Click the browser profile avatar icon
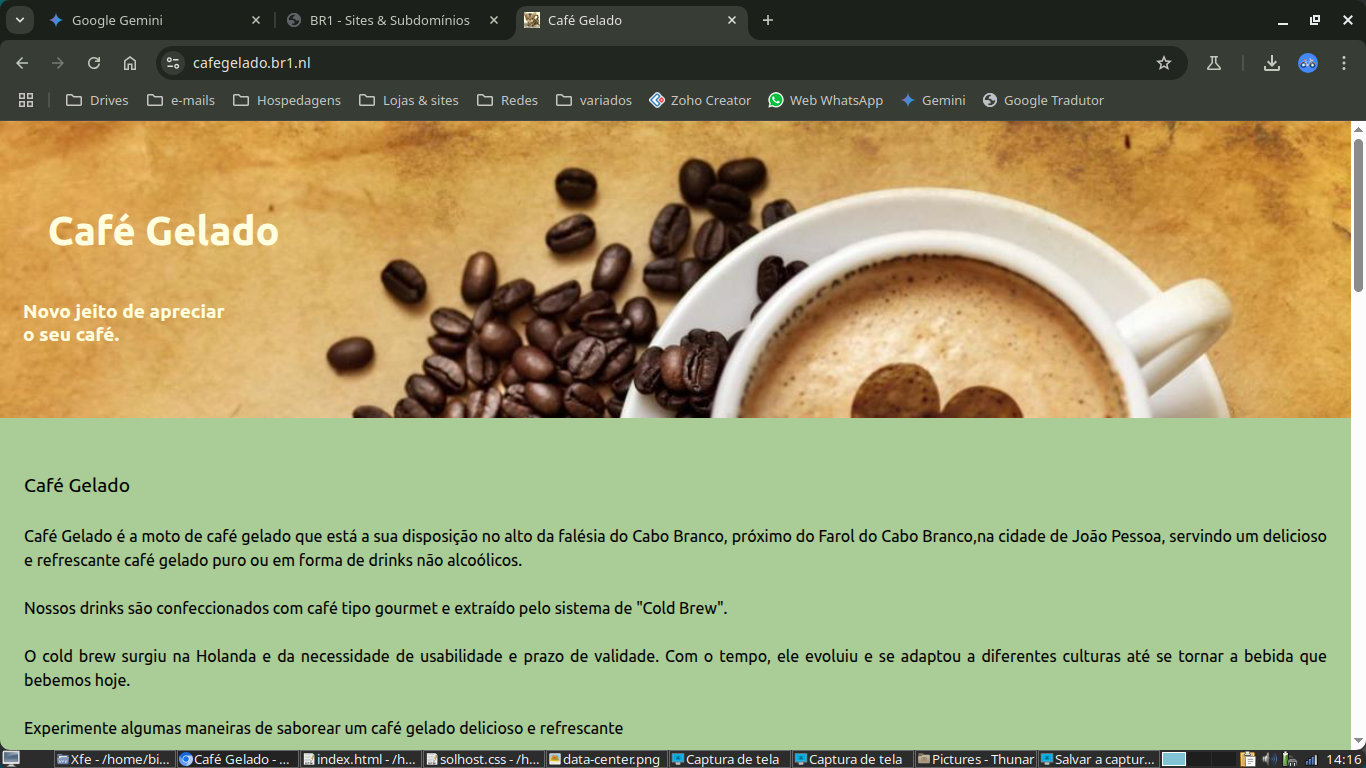 (x=1308, y=62)
